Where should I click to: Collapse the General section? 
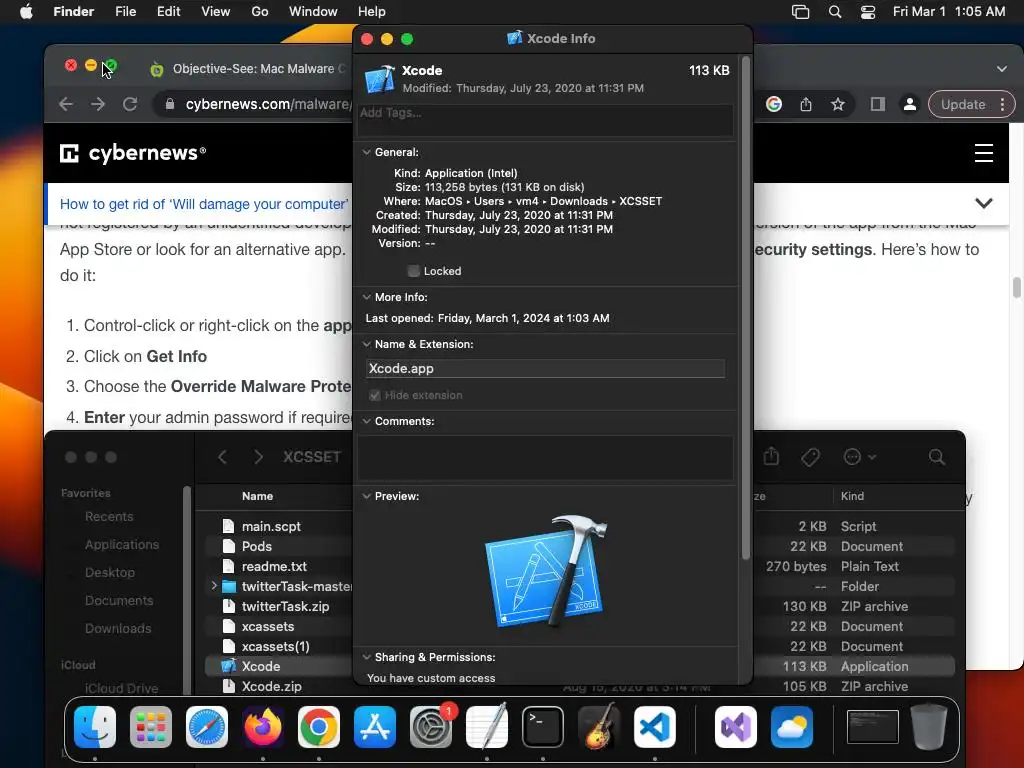click(x=366, y=152)
